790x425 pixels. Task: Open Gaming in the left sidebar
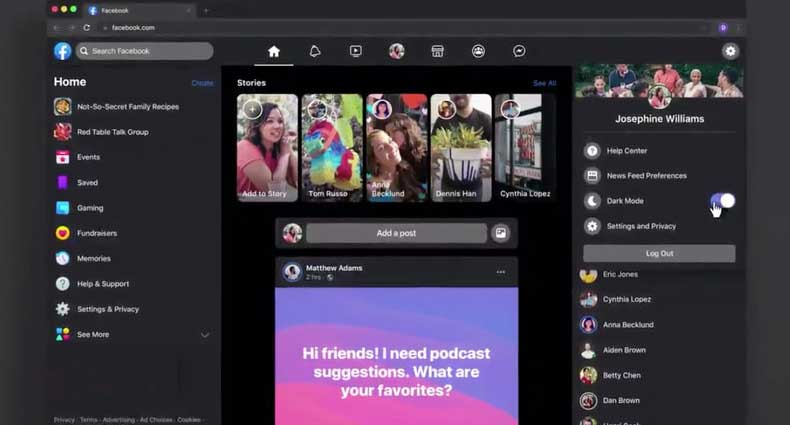click(90, 208)
